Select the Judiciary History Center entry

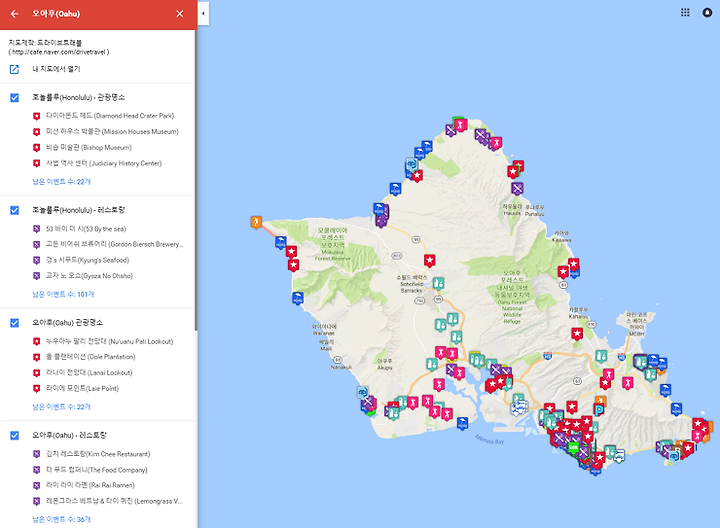point(104,163)
